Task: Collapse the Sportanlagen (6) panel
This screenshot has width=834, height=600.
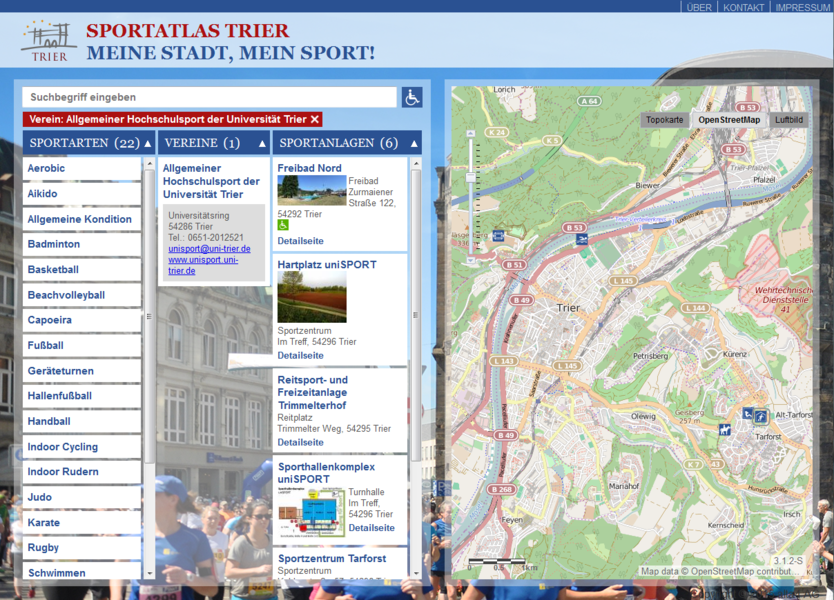Action: tap(414, 143)
